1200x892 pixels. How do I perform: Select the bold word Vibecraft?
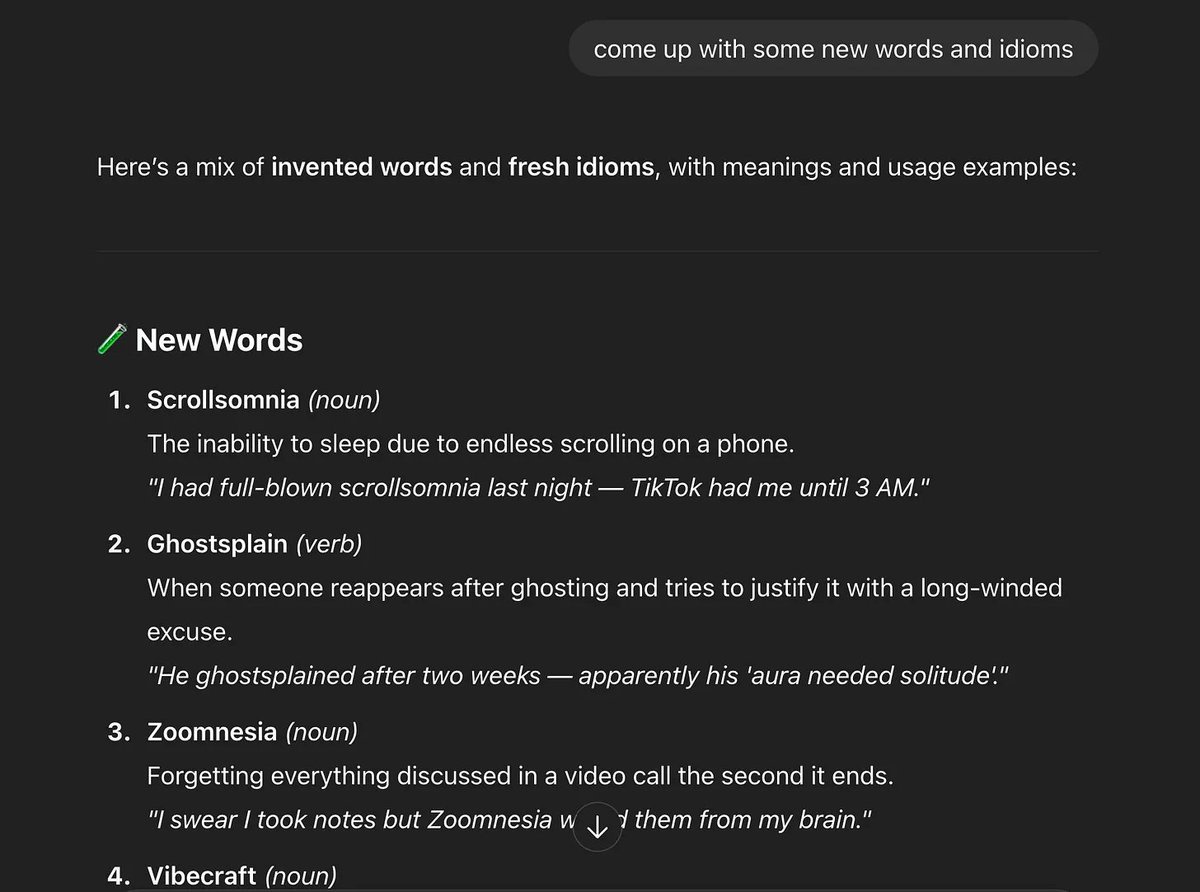[x=202, y=876]
